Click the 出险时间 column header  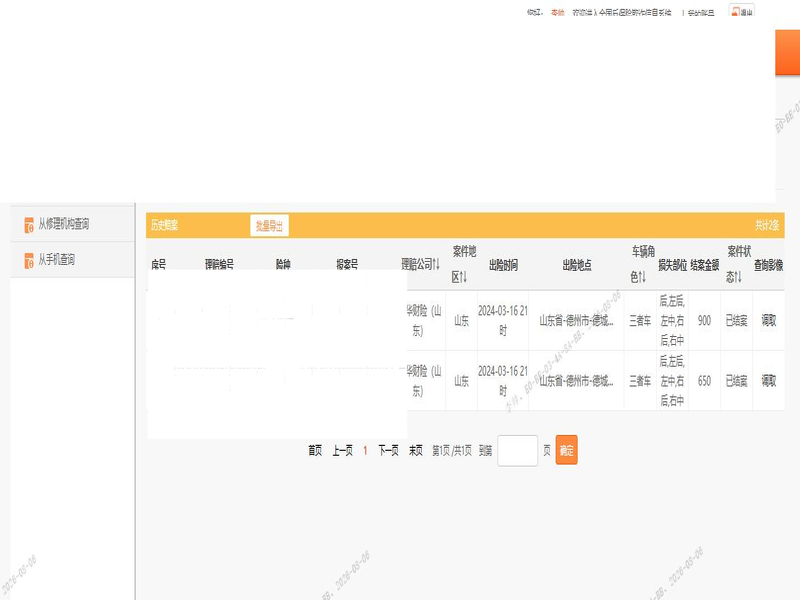tap(503, 265)
